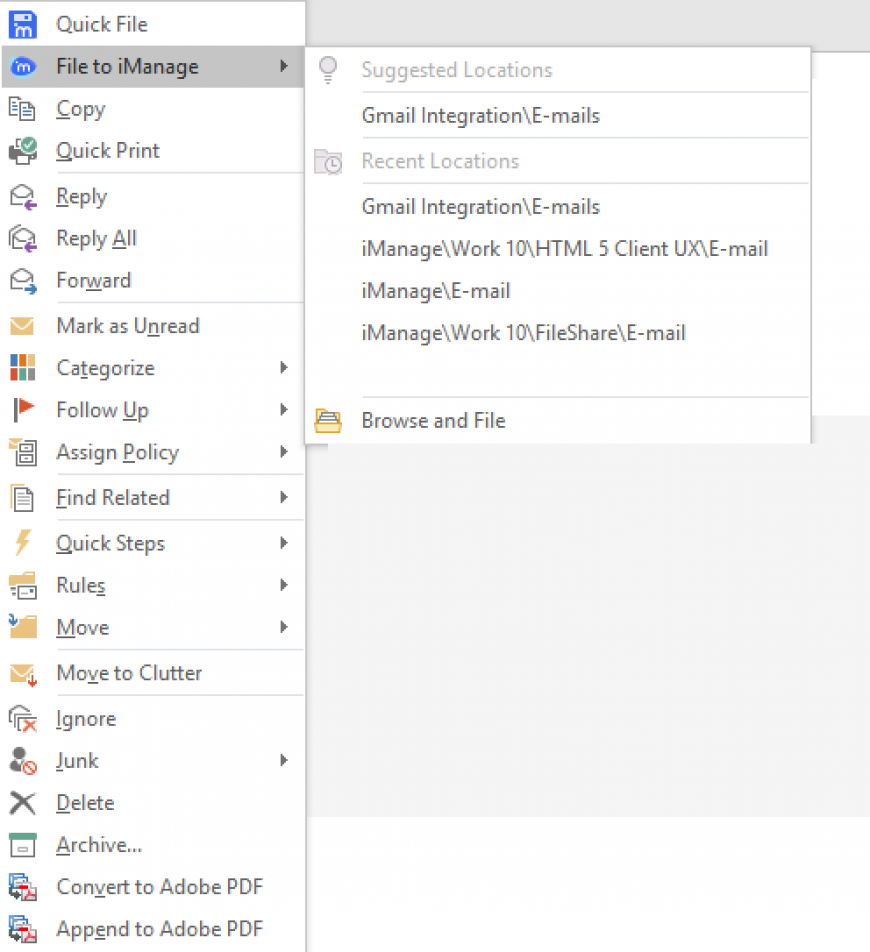Select the Archive... menu entry
870x952 pixels.
click(153, 845)
